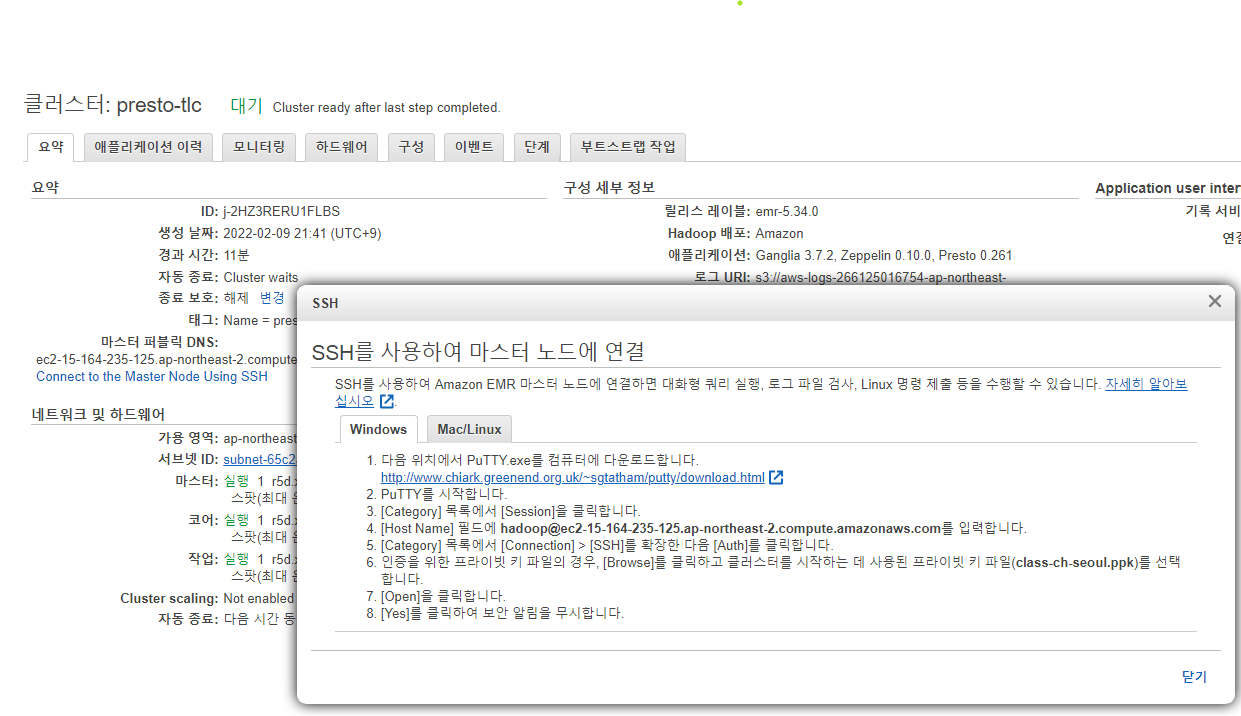
Task: Click Connect to the Master Node Using SSH
Action: [152, 377]
